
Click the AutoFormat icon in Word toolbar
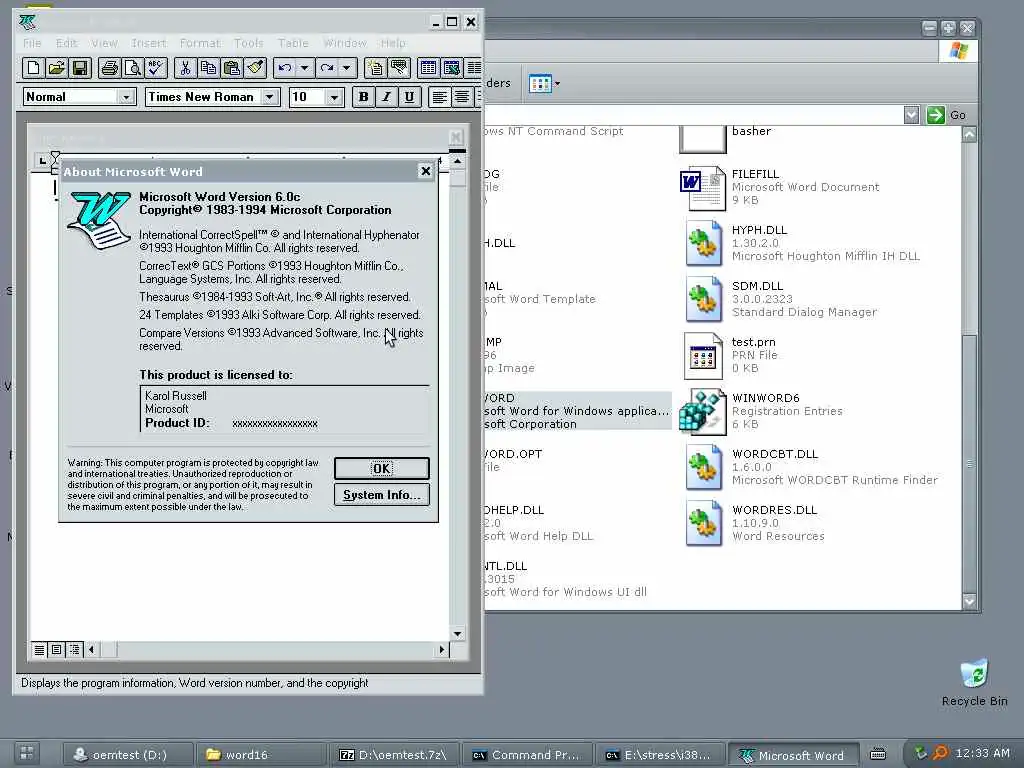[376, 68]
